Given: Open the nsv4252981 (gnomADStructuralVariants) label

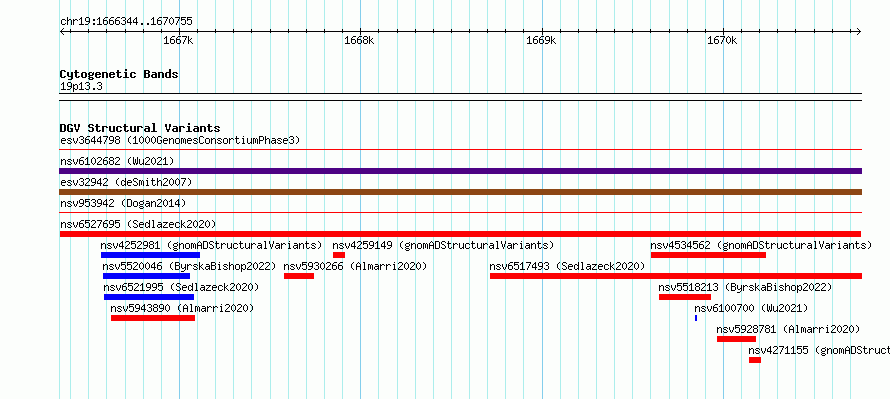Looking at the screenshot, I should 211,245.
